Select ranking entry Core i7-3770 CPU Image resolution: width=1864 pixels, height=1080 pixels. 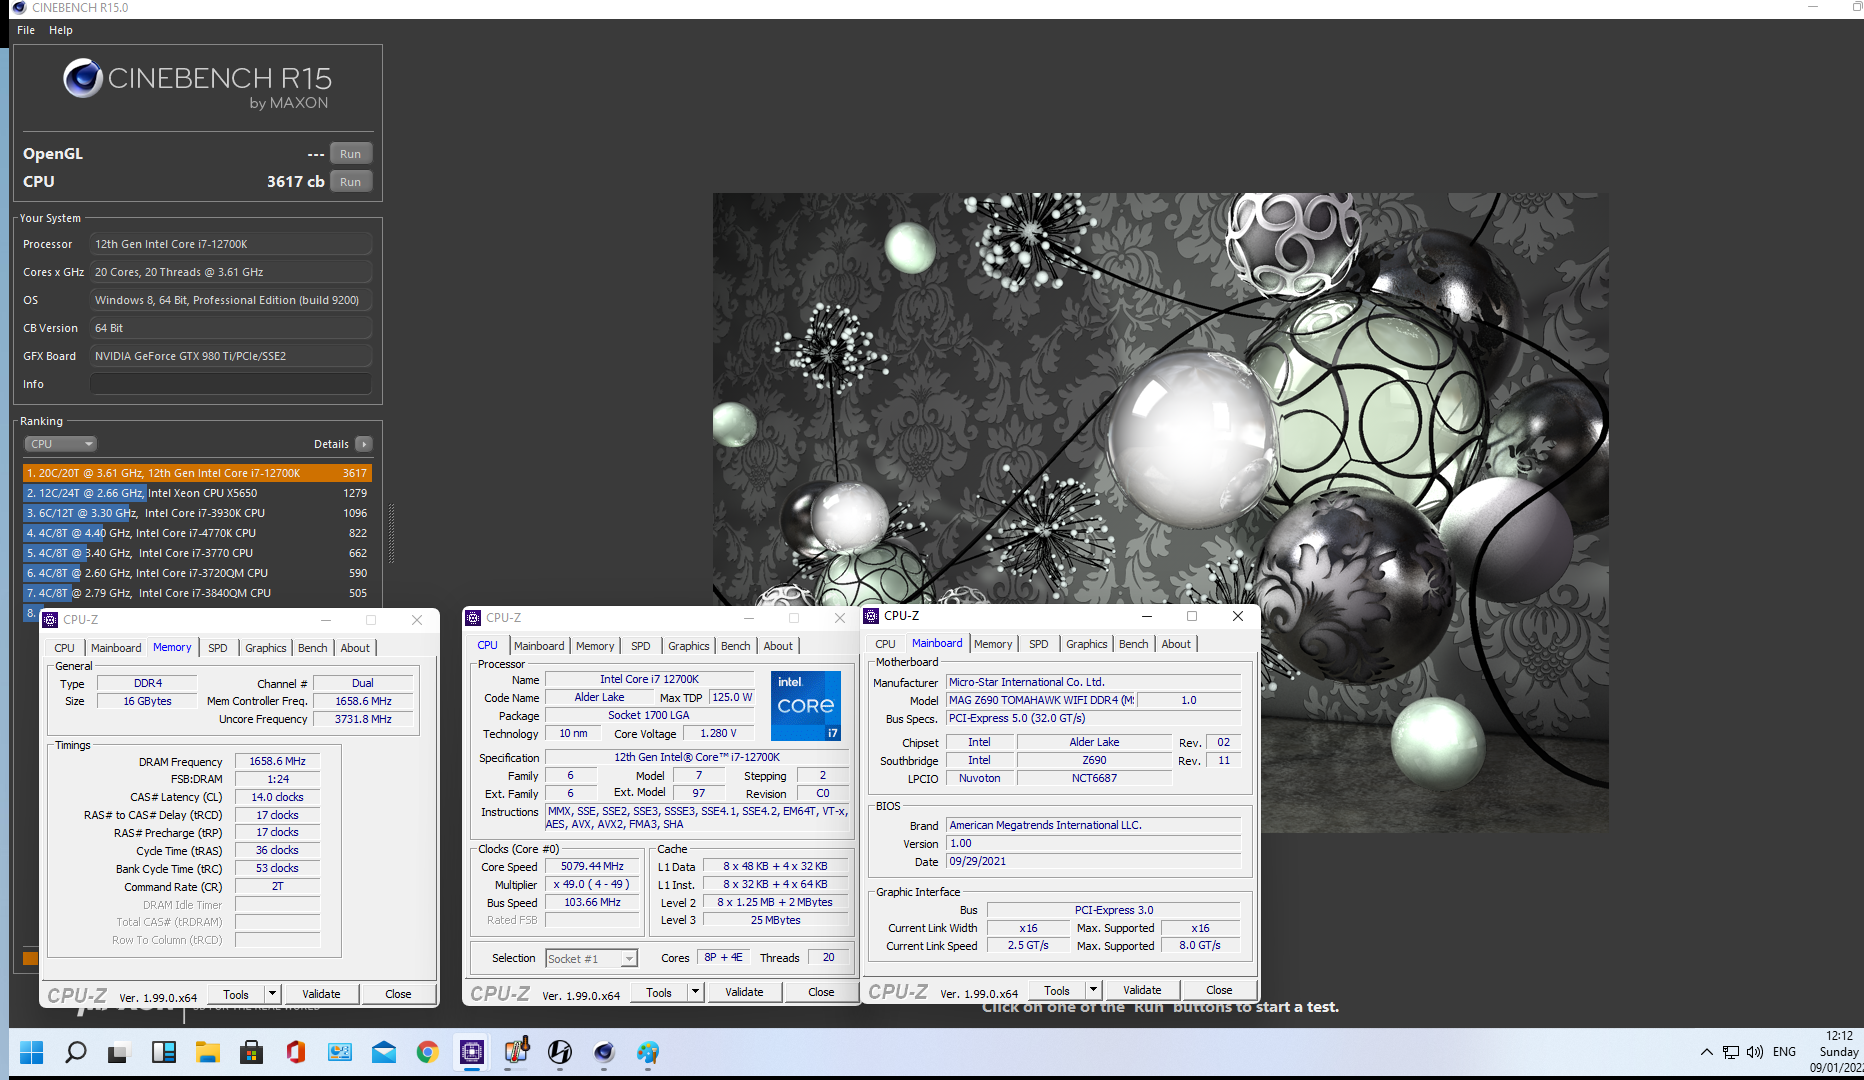197,553
